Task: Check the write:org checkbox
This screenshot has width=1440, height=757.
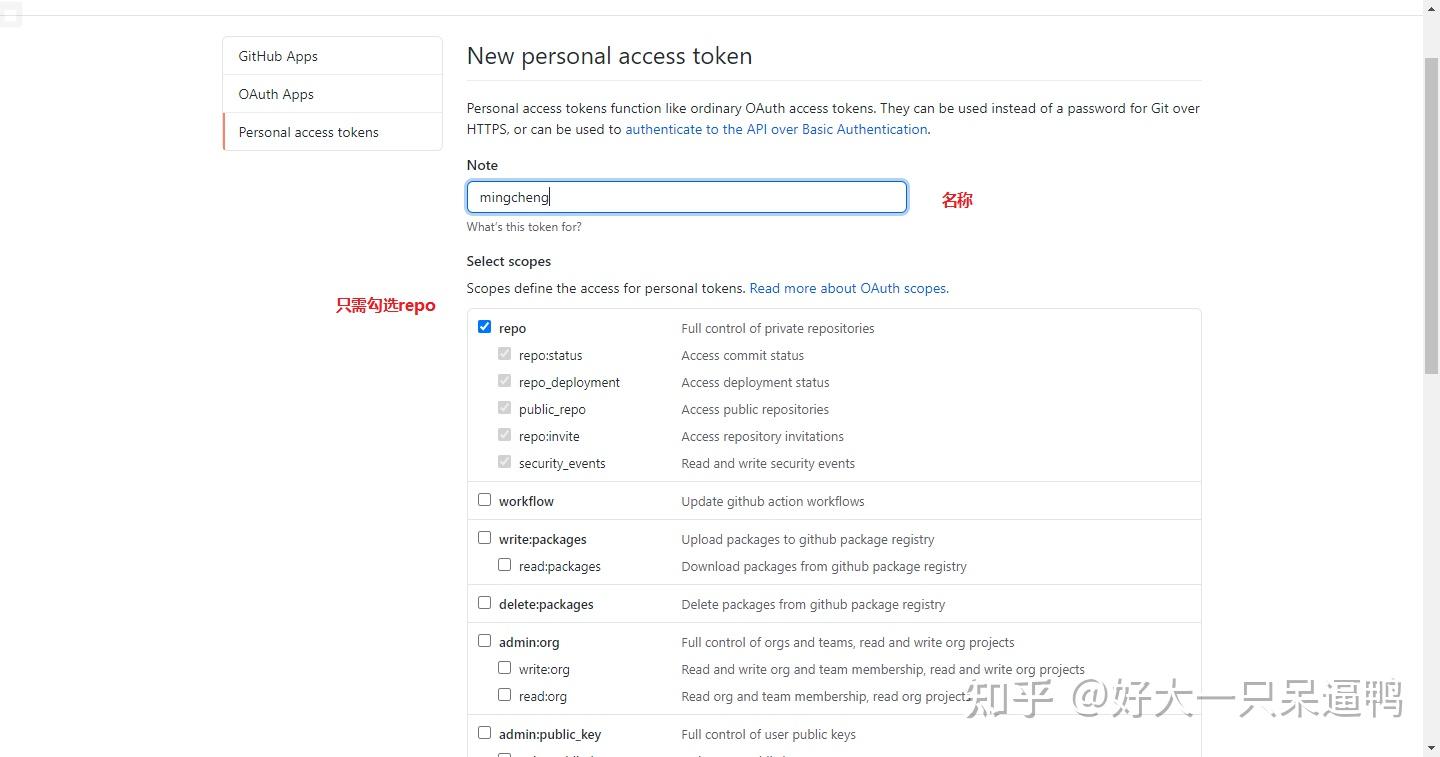Action: pos(504,667)
